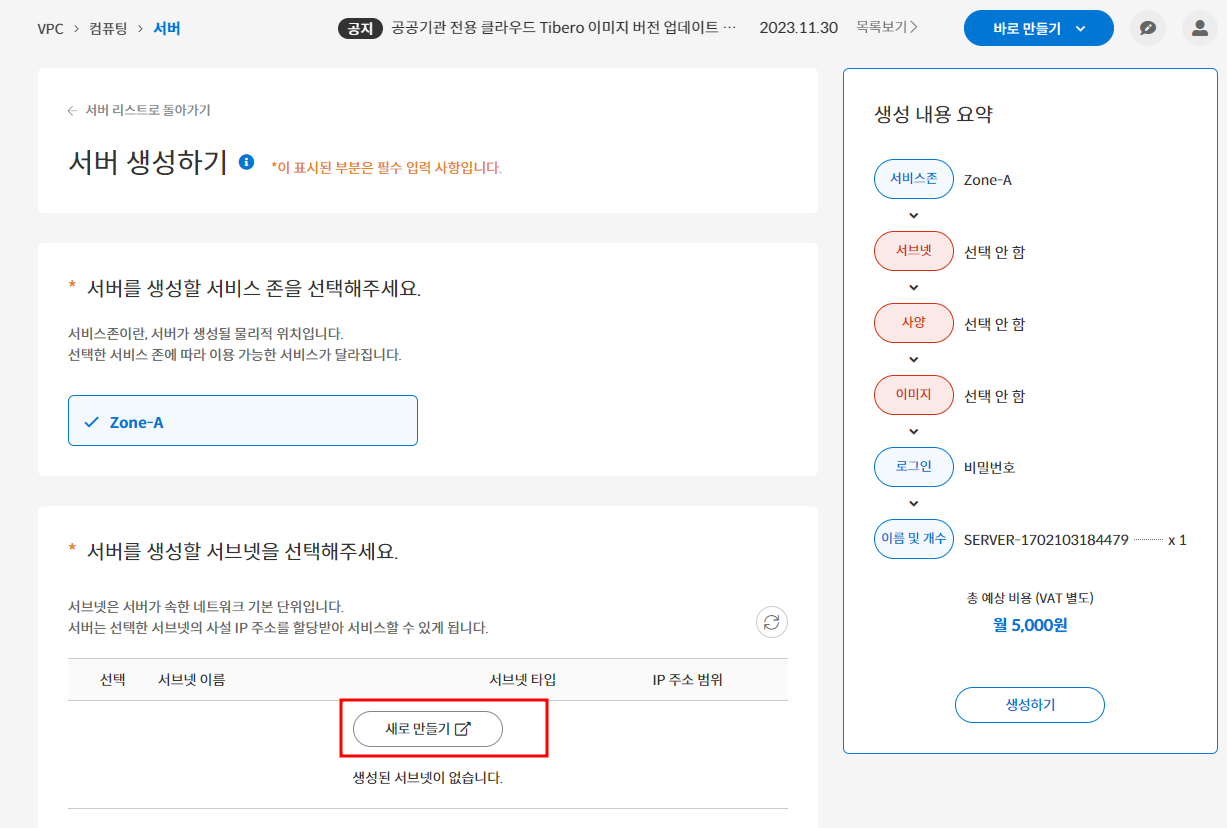Click the 공지 notice badge

pos(360,28)
